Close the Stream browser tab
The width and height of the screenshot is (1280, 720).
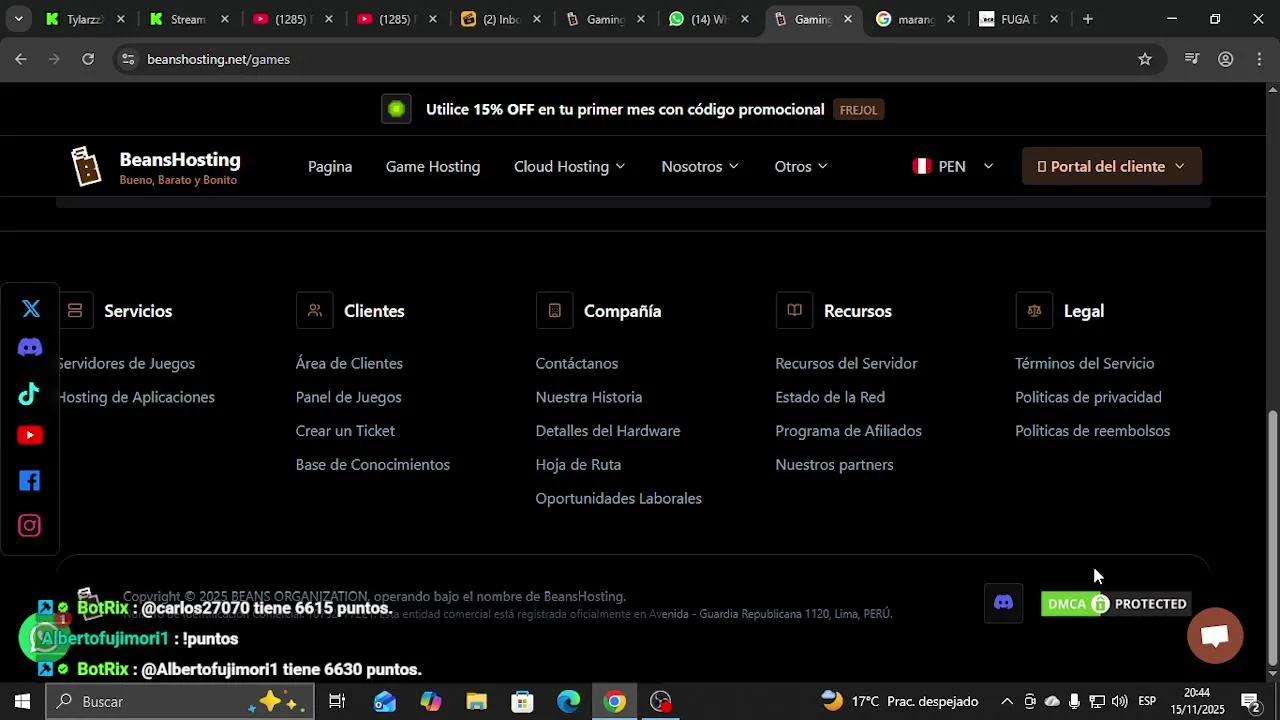pyautogui.click(x=224, y=19)
